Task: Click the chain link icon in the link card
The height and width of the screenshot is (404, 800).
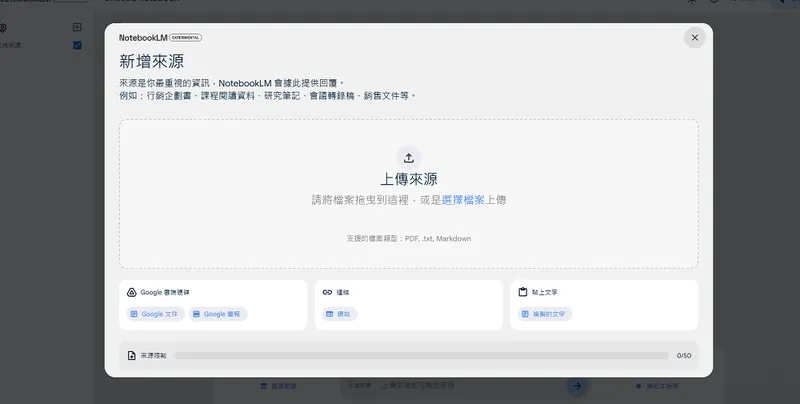Action: (x=328, y=292)
